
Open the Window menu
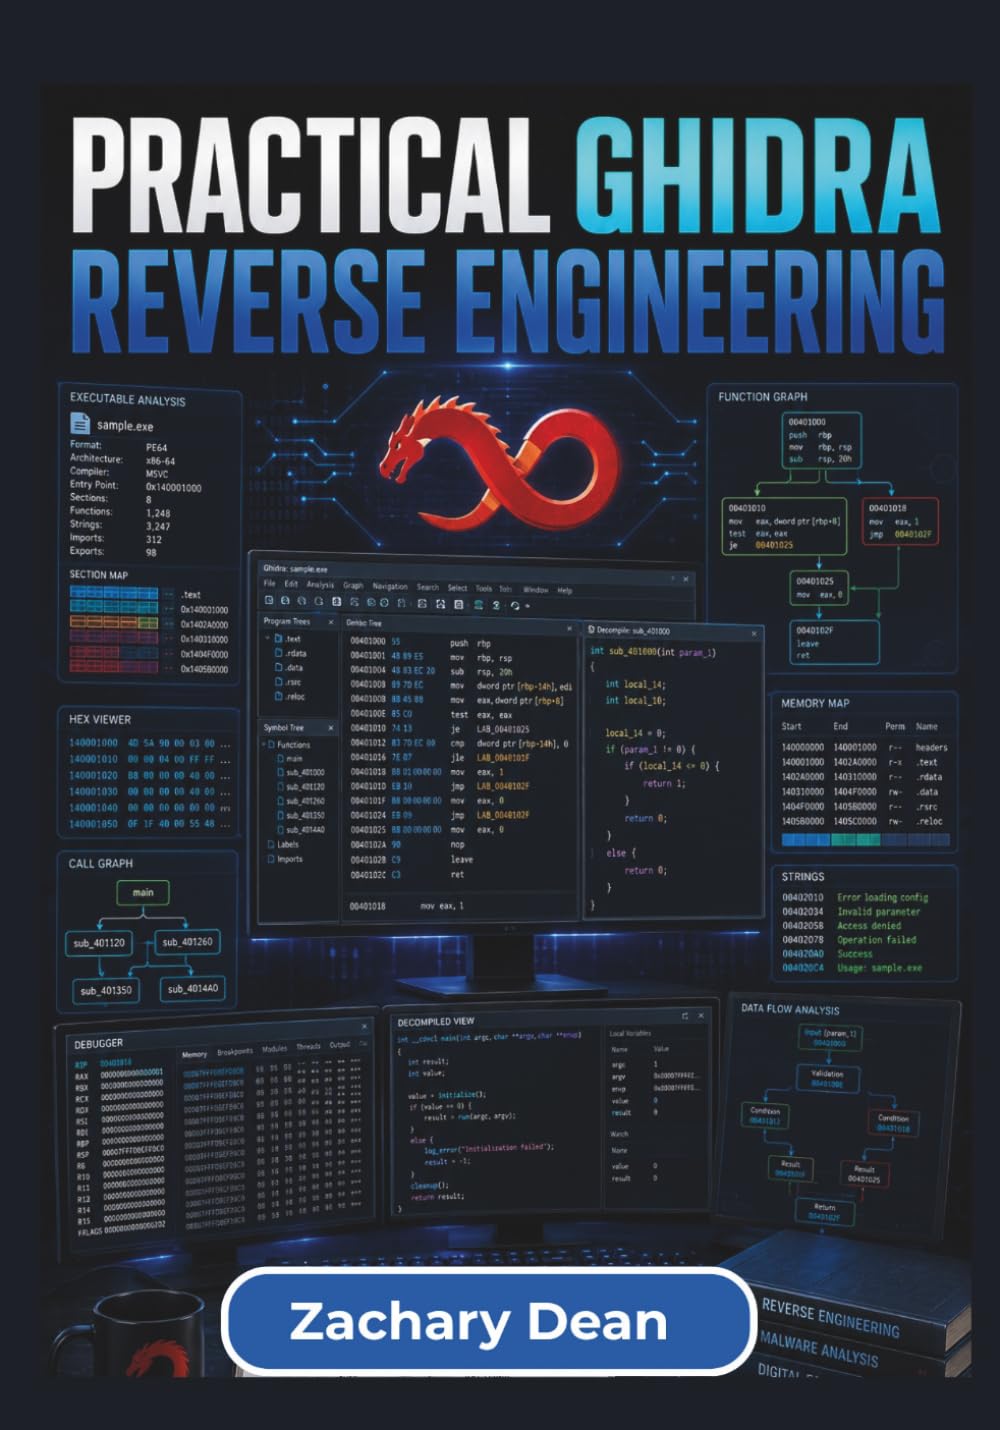535,590
